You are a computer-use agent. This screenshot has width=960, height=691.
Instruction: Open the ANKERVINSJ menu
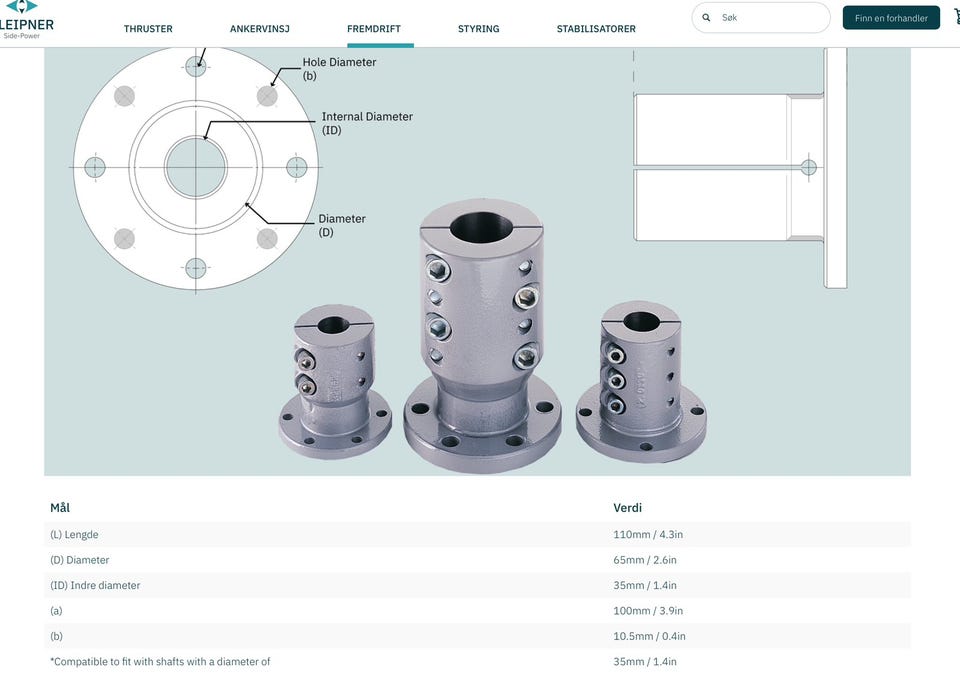(260, 29)
